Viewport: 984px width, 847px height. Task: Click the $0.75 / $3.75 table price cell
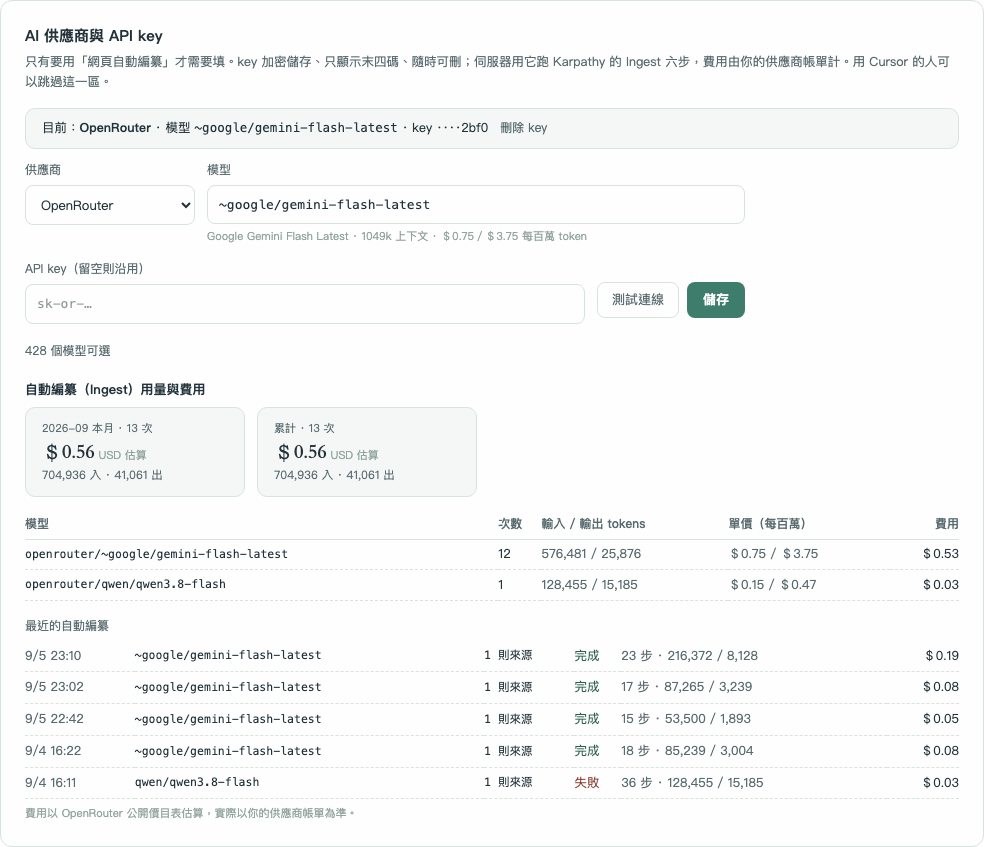pos(774,554)
